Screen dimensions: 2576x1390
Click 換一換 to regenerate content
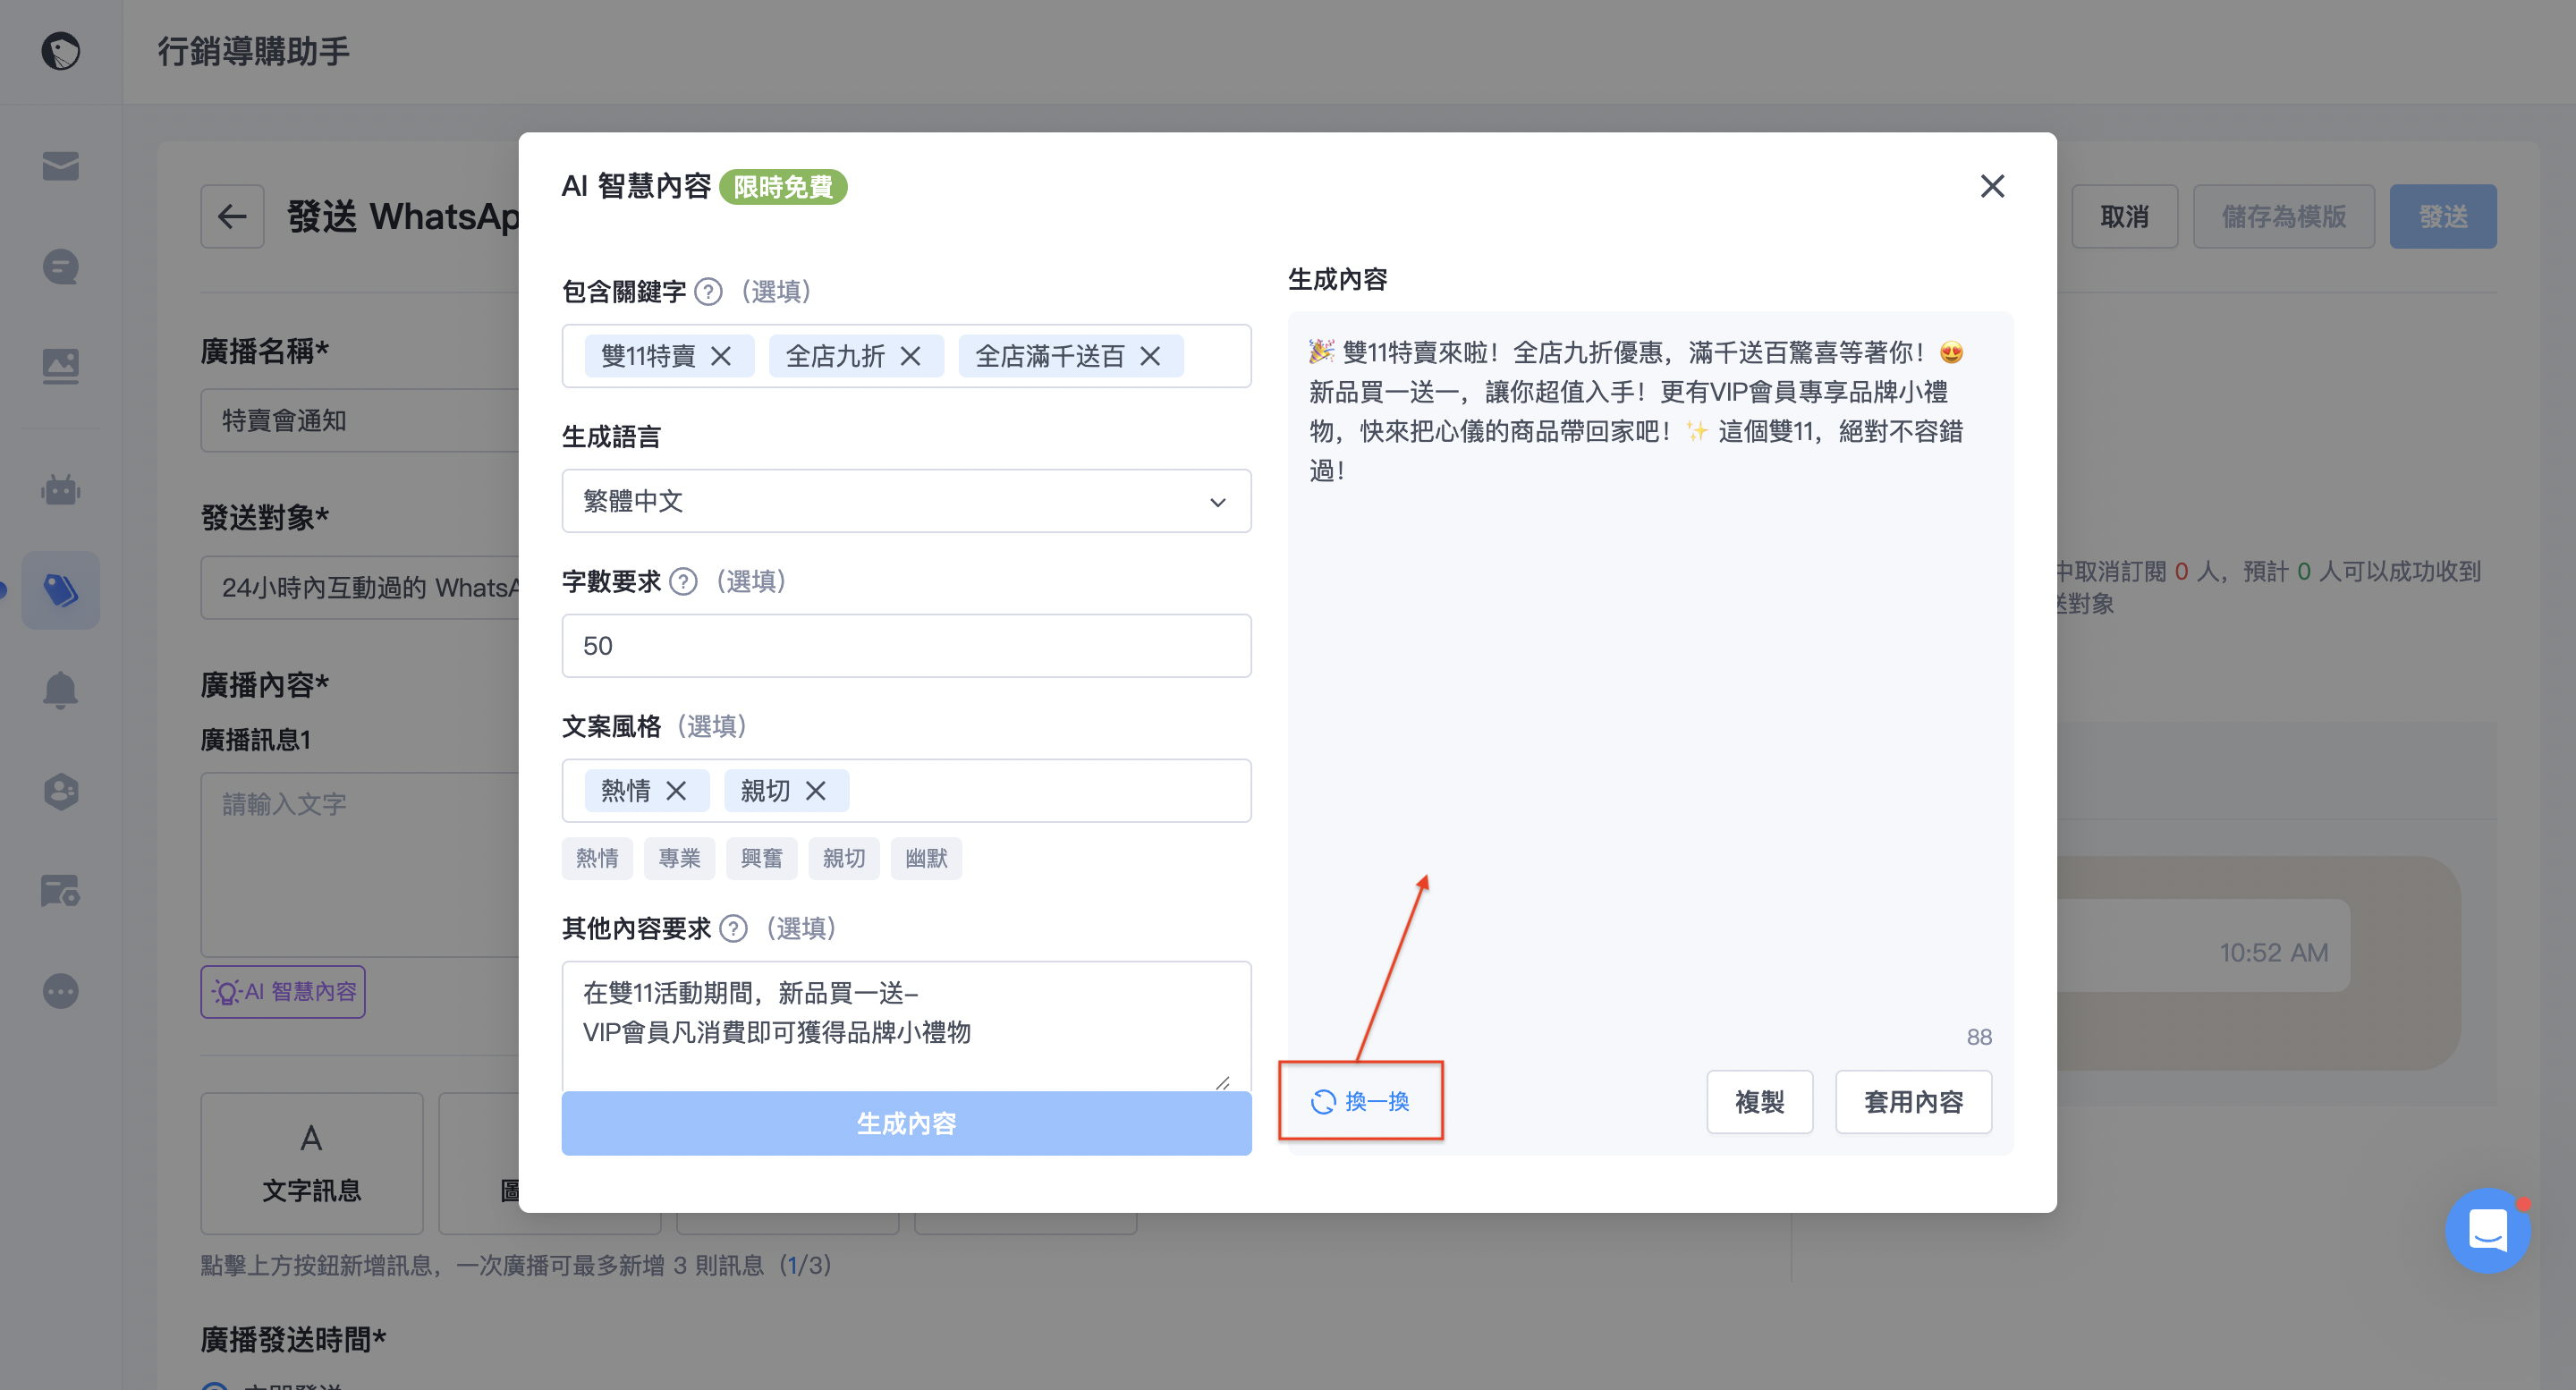[x=1360, y=1101]
